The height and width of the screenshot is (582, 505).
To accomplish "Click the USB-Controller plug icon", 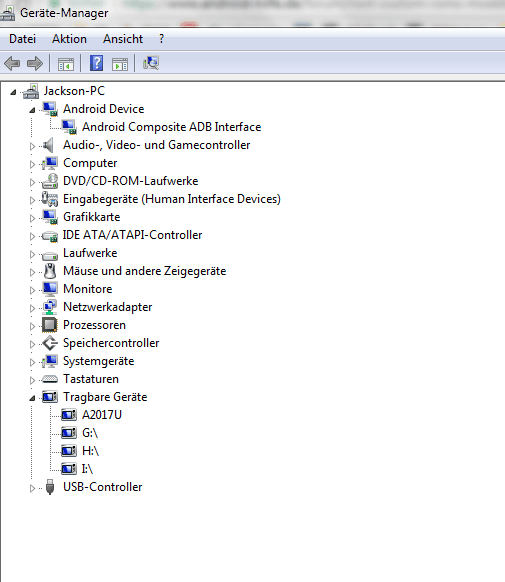I will pyautogui.click(x=50, y=487).
